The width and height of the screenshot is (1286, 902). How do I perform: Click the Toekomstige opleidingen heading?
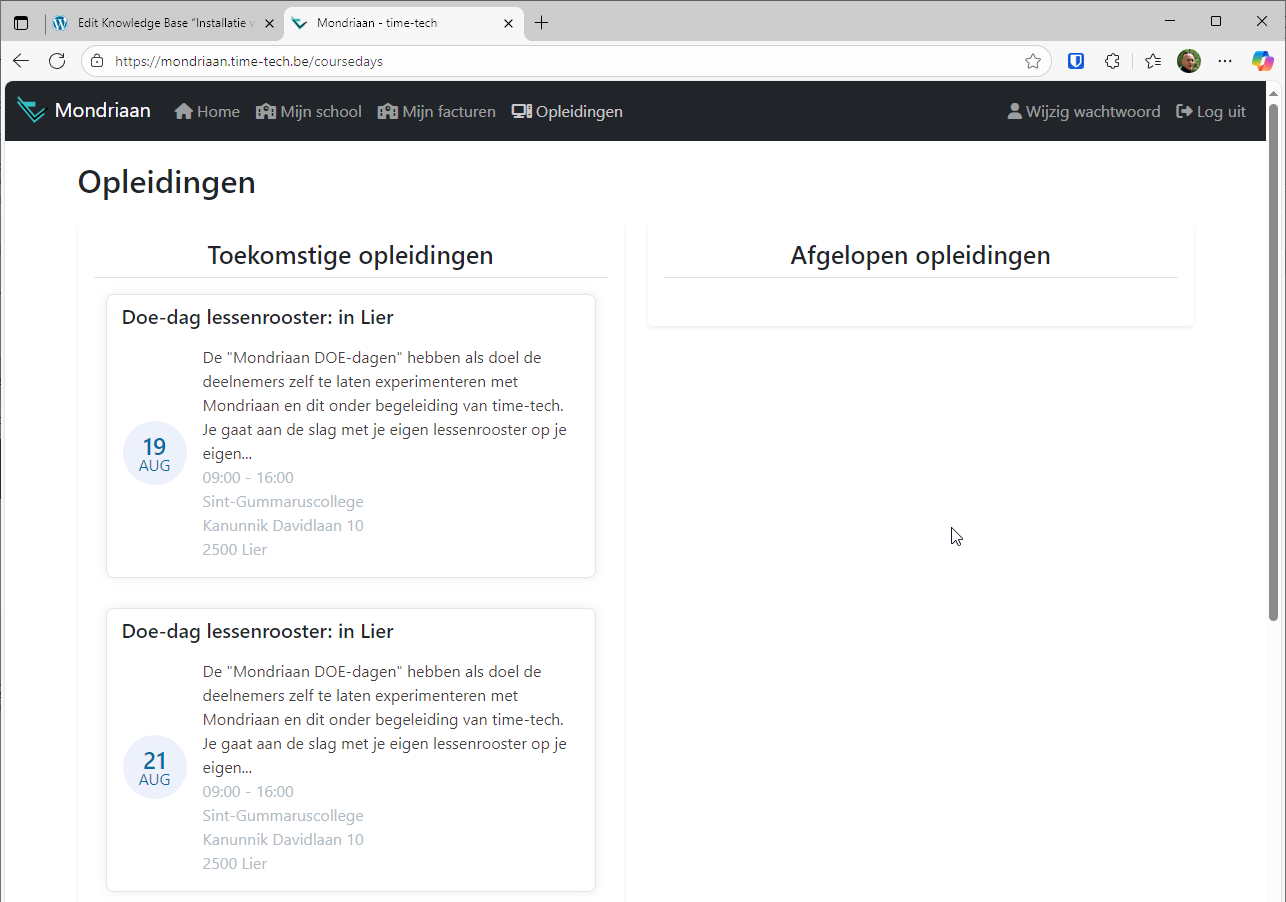[x=350, y=255]
